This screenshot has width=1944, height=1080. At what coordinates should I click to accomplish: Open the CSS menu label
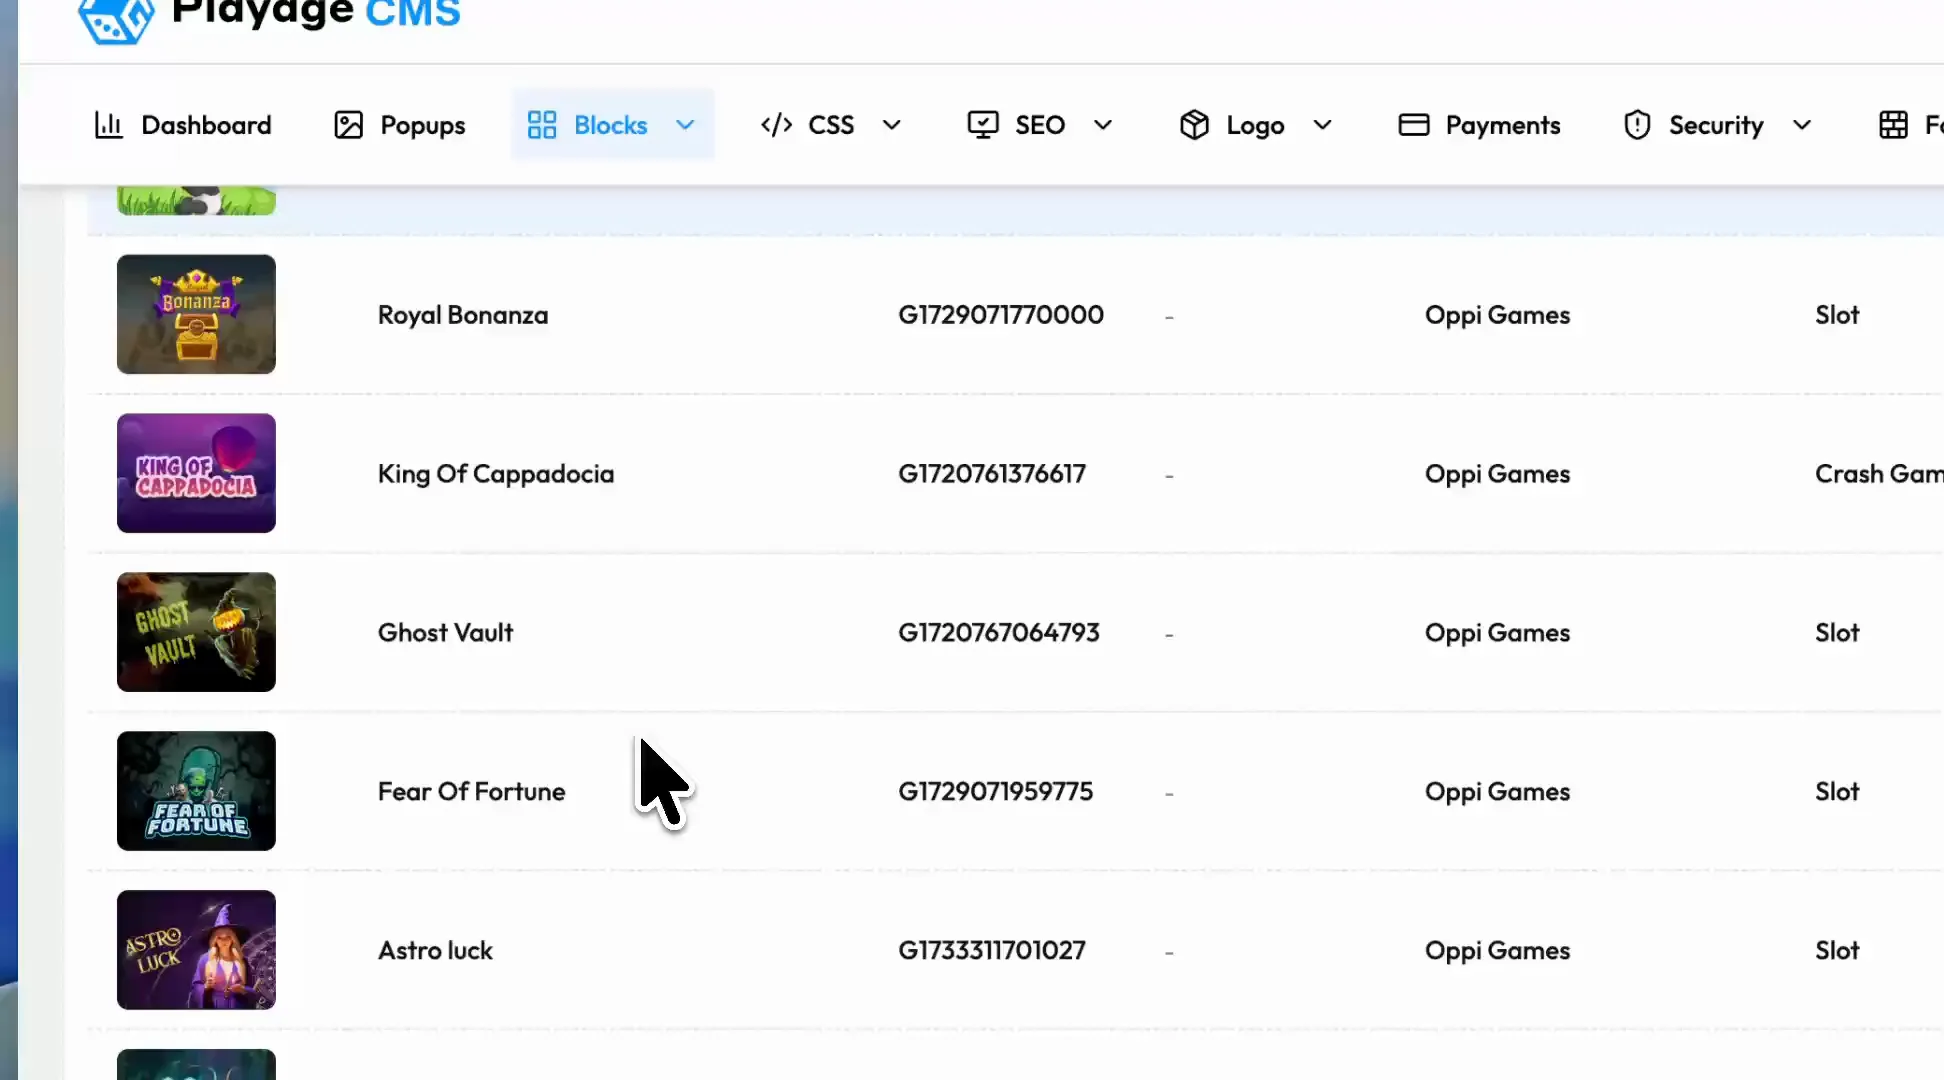(831, 125)
